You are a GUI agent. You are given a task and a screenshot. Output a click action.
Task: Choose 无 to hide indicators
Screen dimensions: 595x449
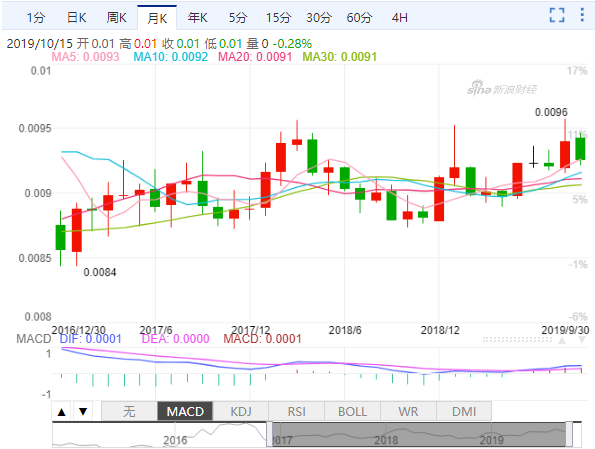(129, 411)
